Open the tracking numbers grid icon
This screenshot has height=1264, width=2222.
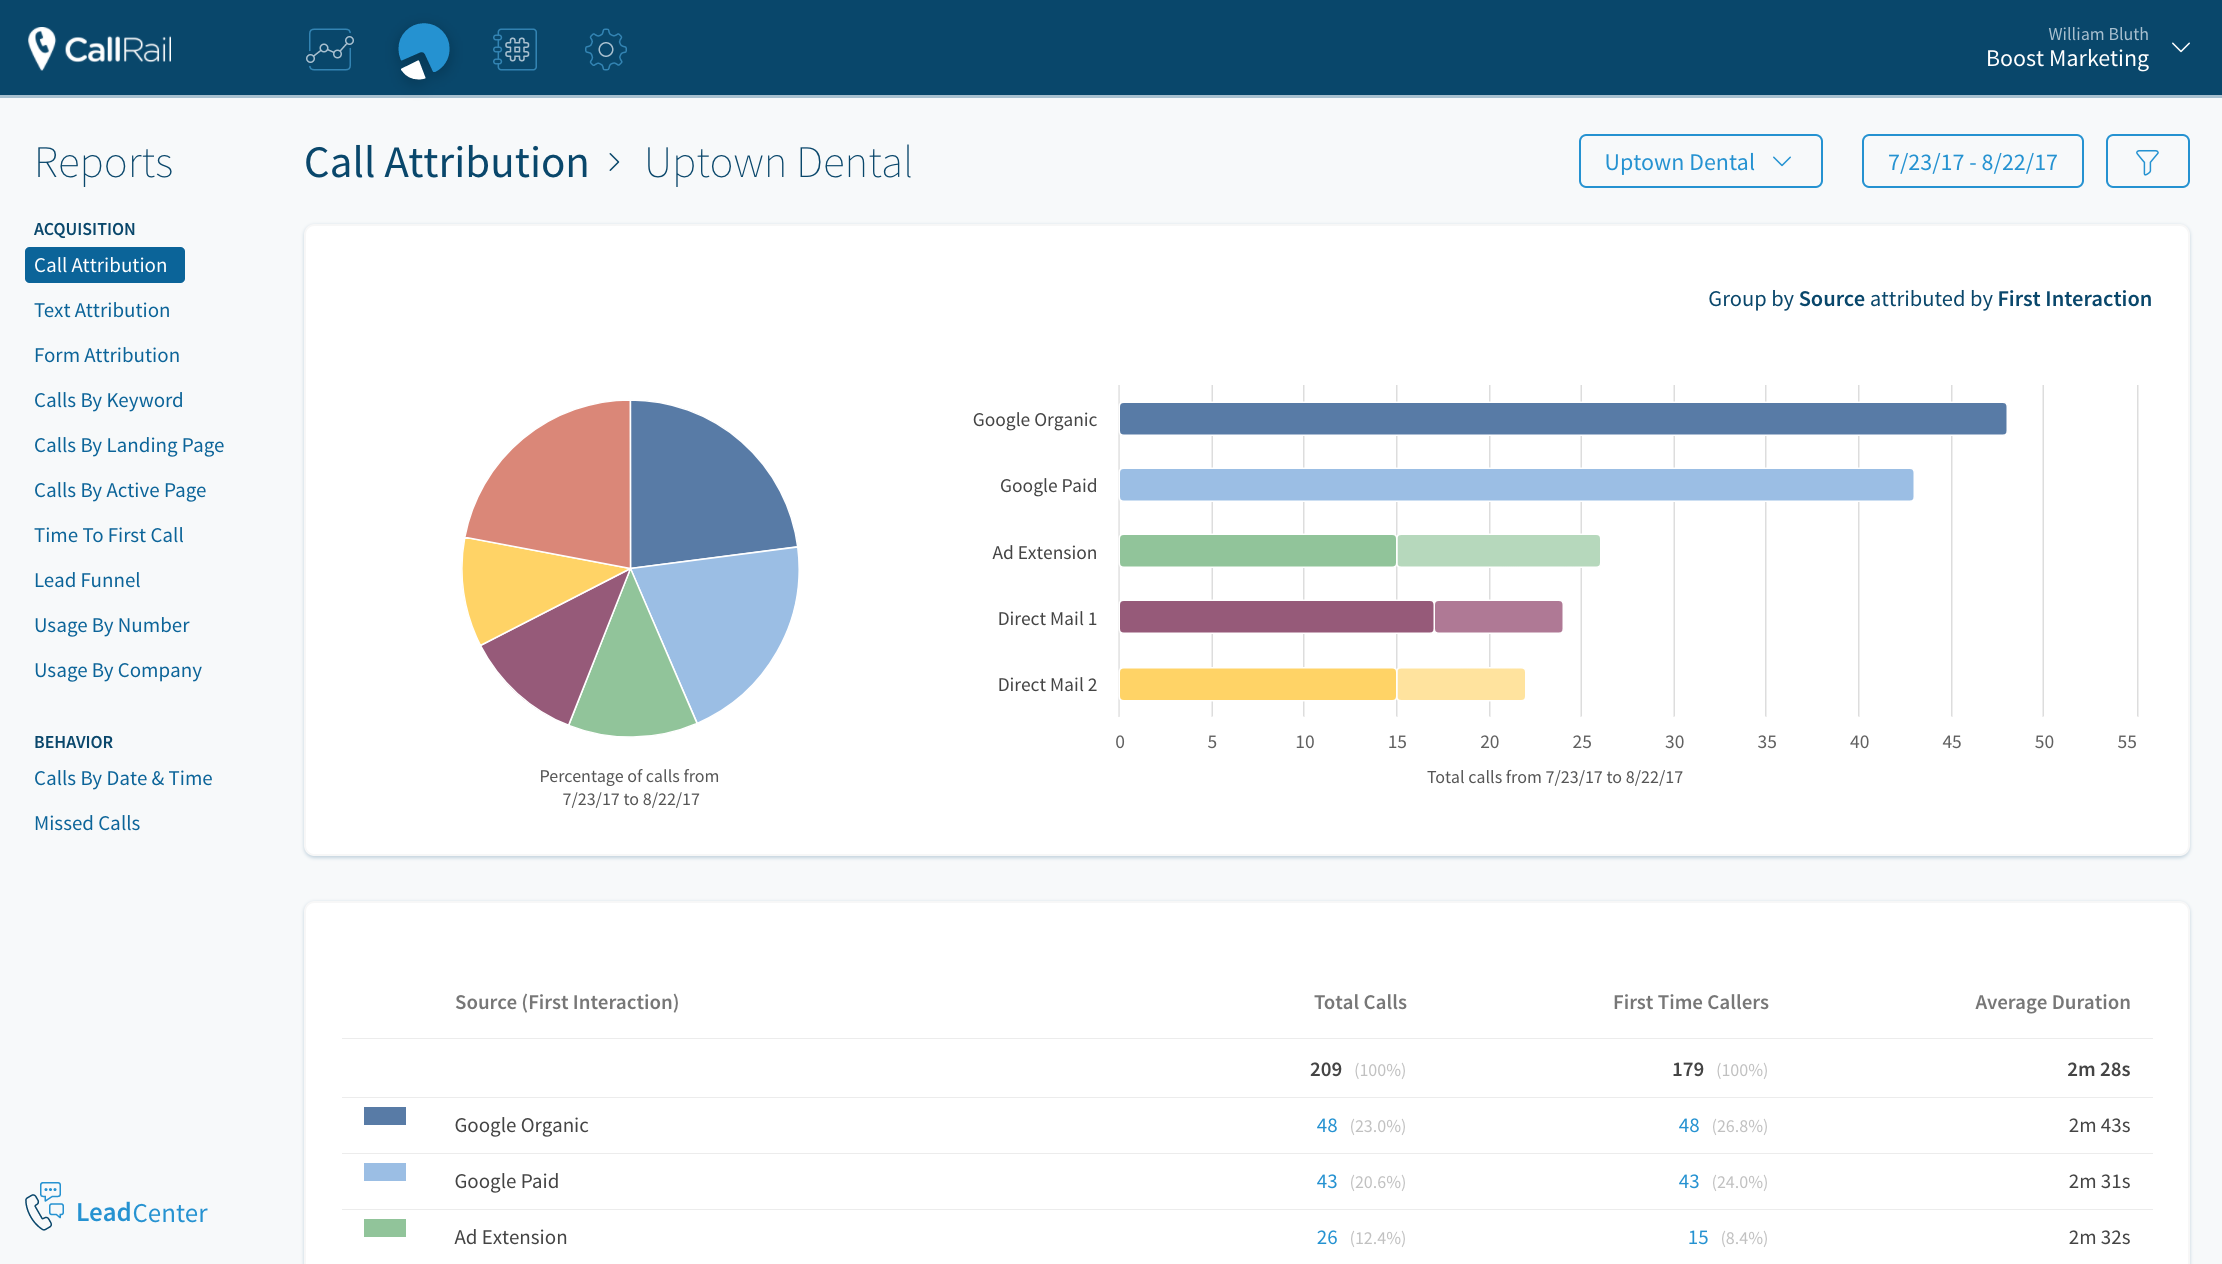click(515, 49)
